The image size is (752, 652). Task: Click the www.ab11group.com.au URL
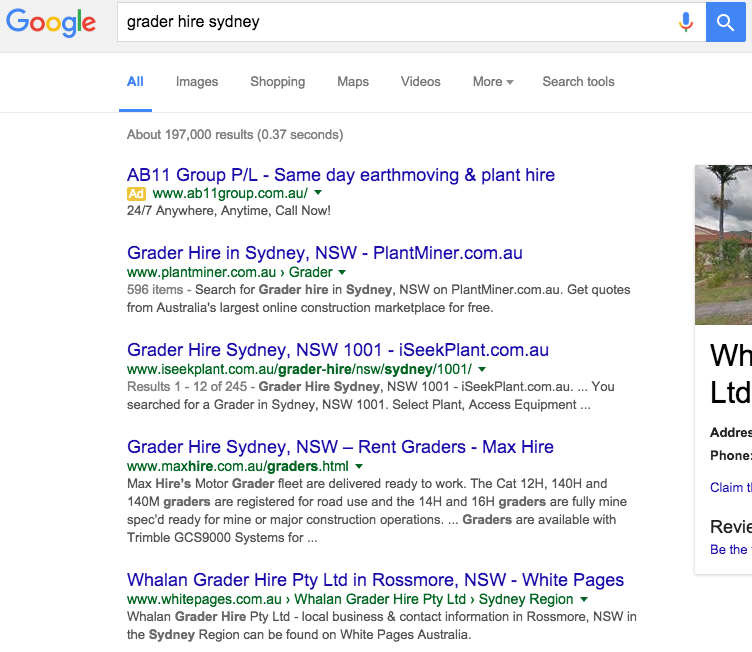coord(230,193)
